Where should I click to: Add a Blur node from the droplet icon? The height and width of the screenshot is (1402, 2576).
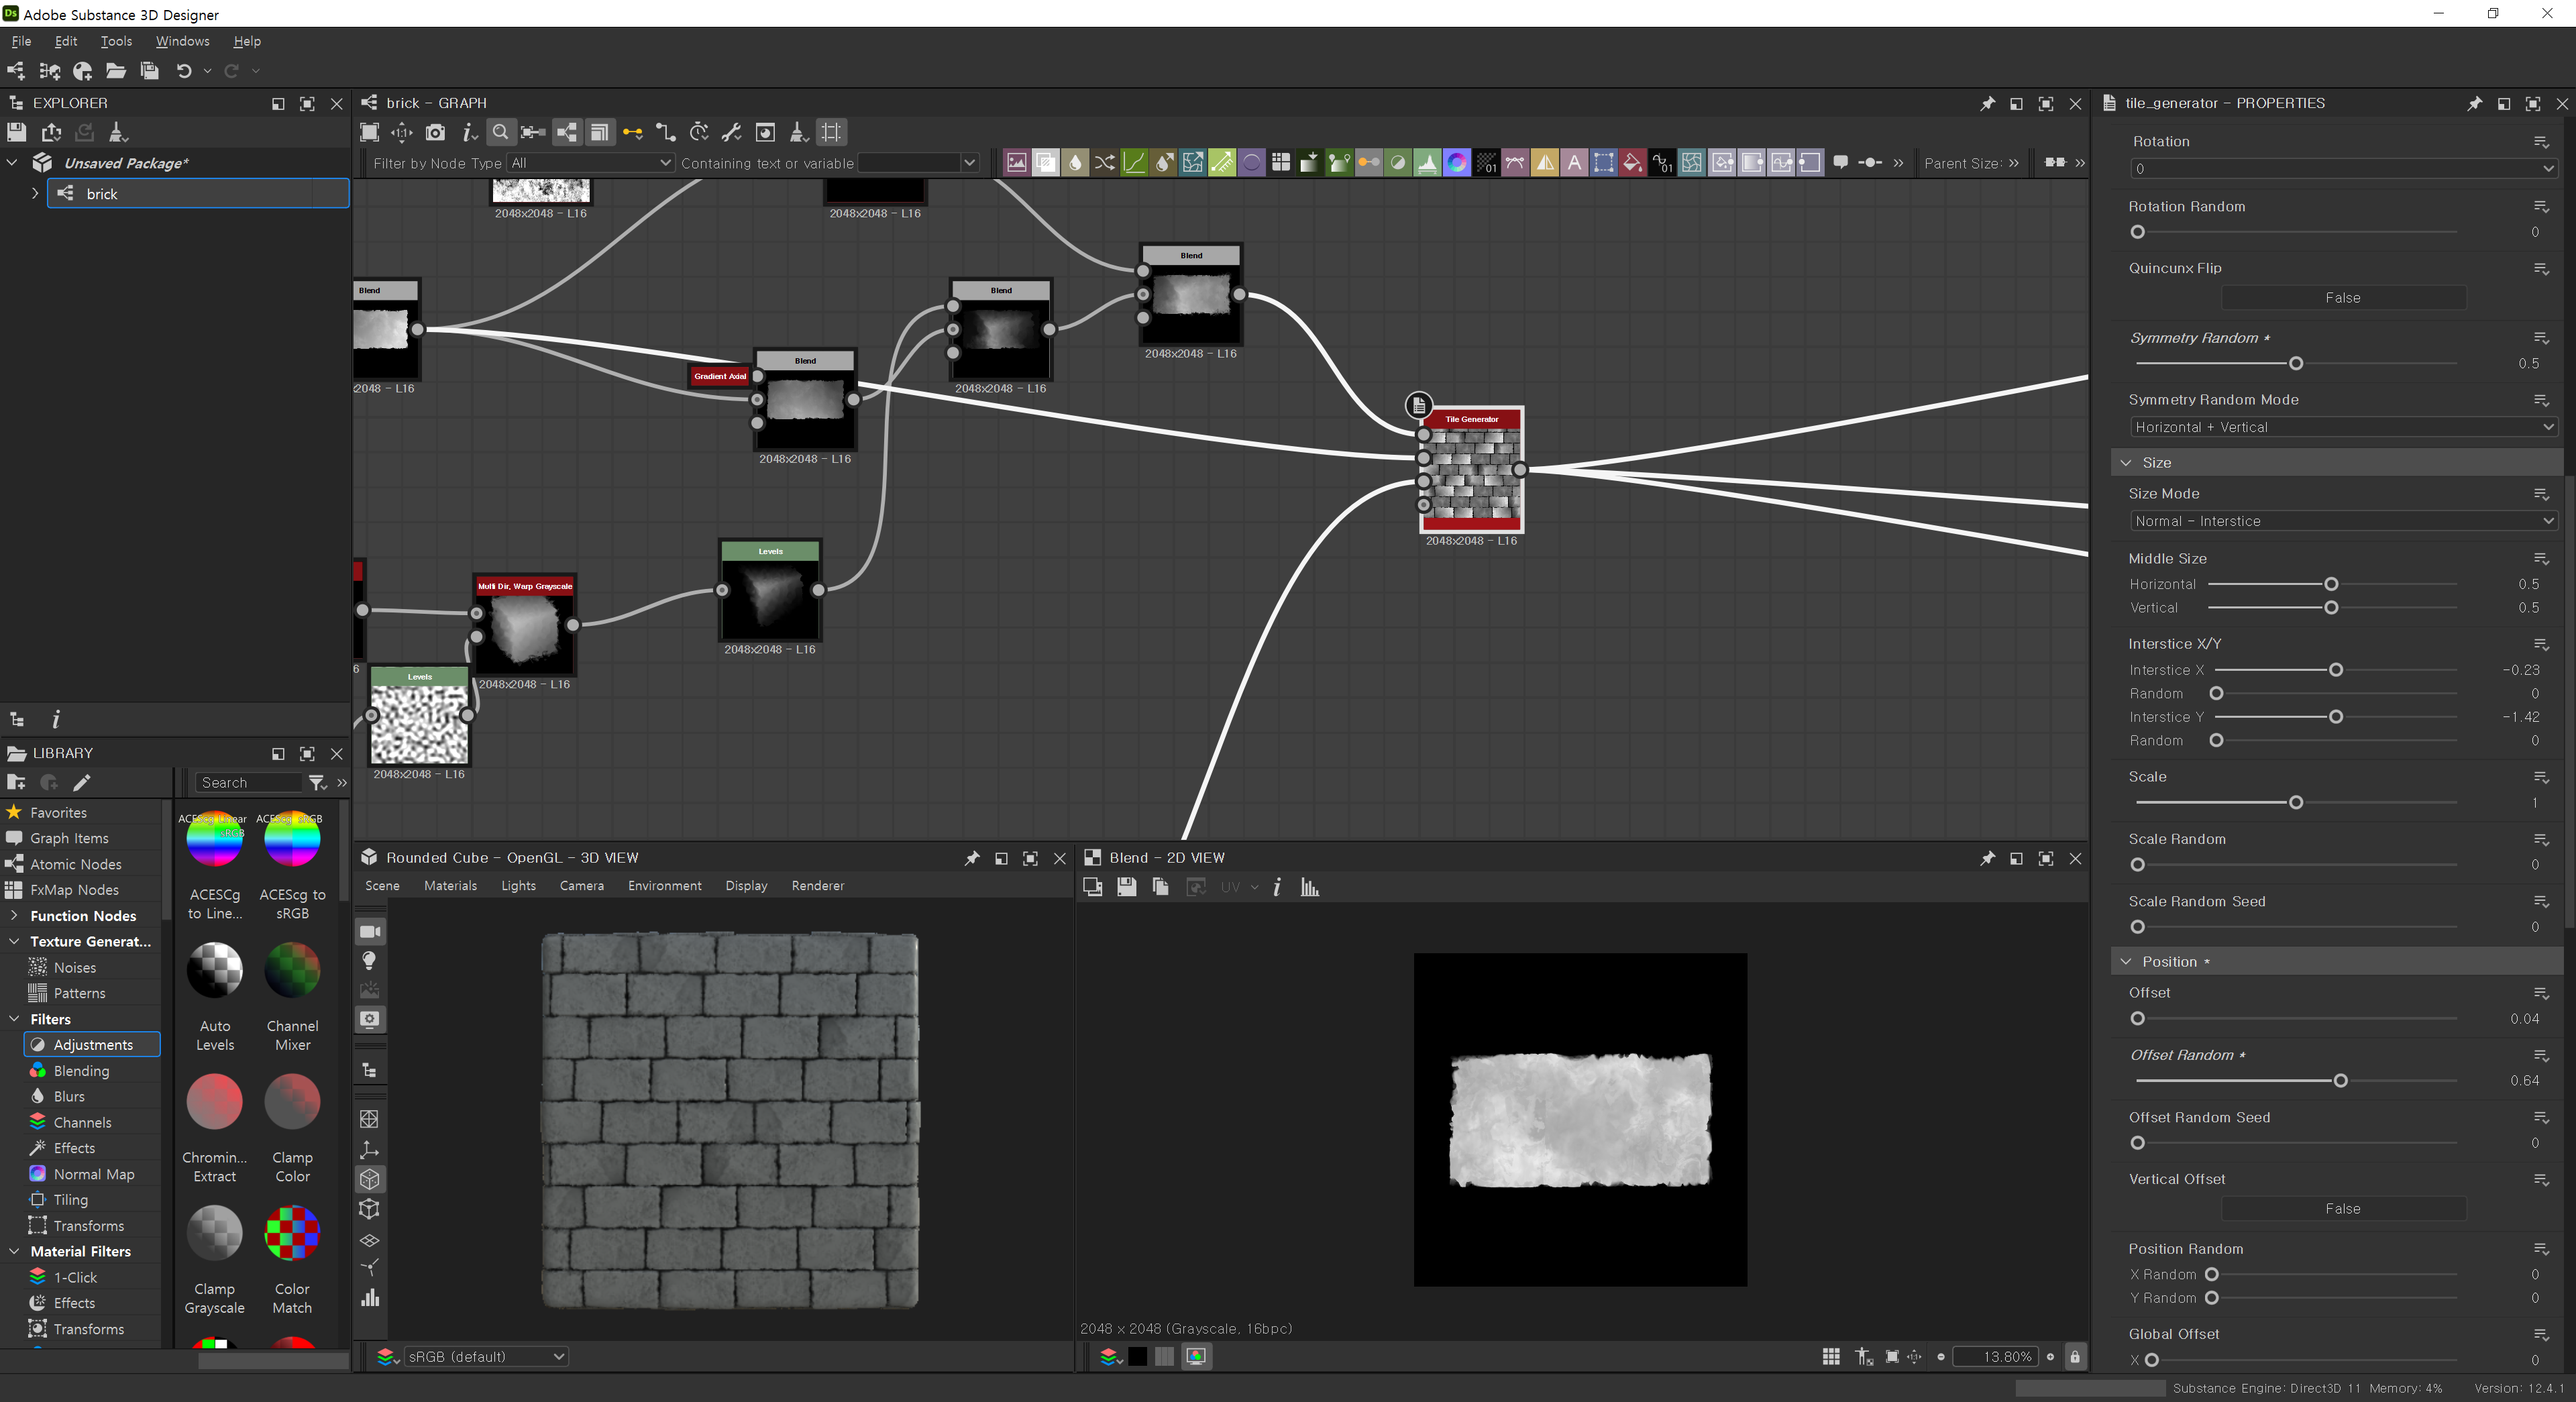pyautogui.click(x=1075, y=163)
